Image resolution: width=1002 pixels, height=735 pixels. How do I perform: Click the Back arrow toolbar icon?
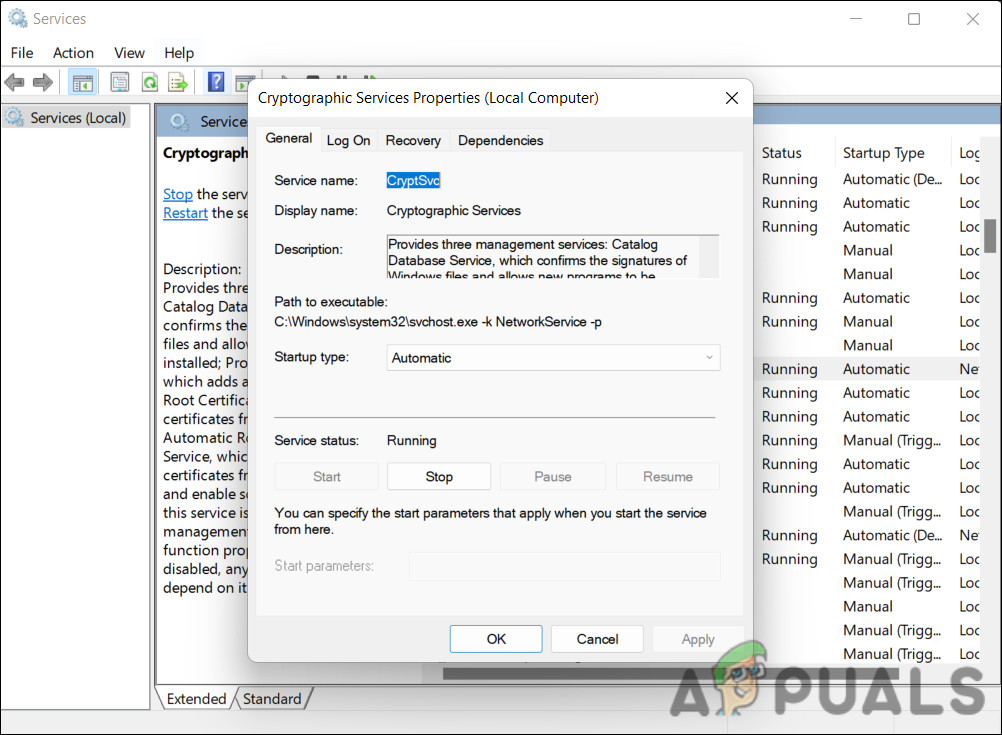[14, 82]
